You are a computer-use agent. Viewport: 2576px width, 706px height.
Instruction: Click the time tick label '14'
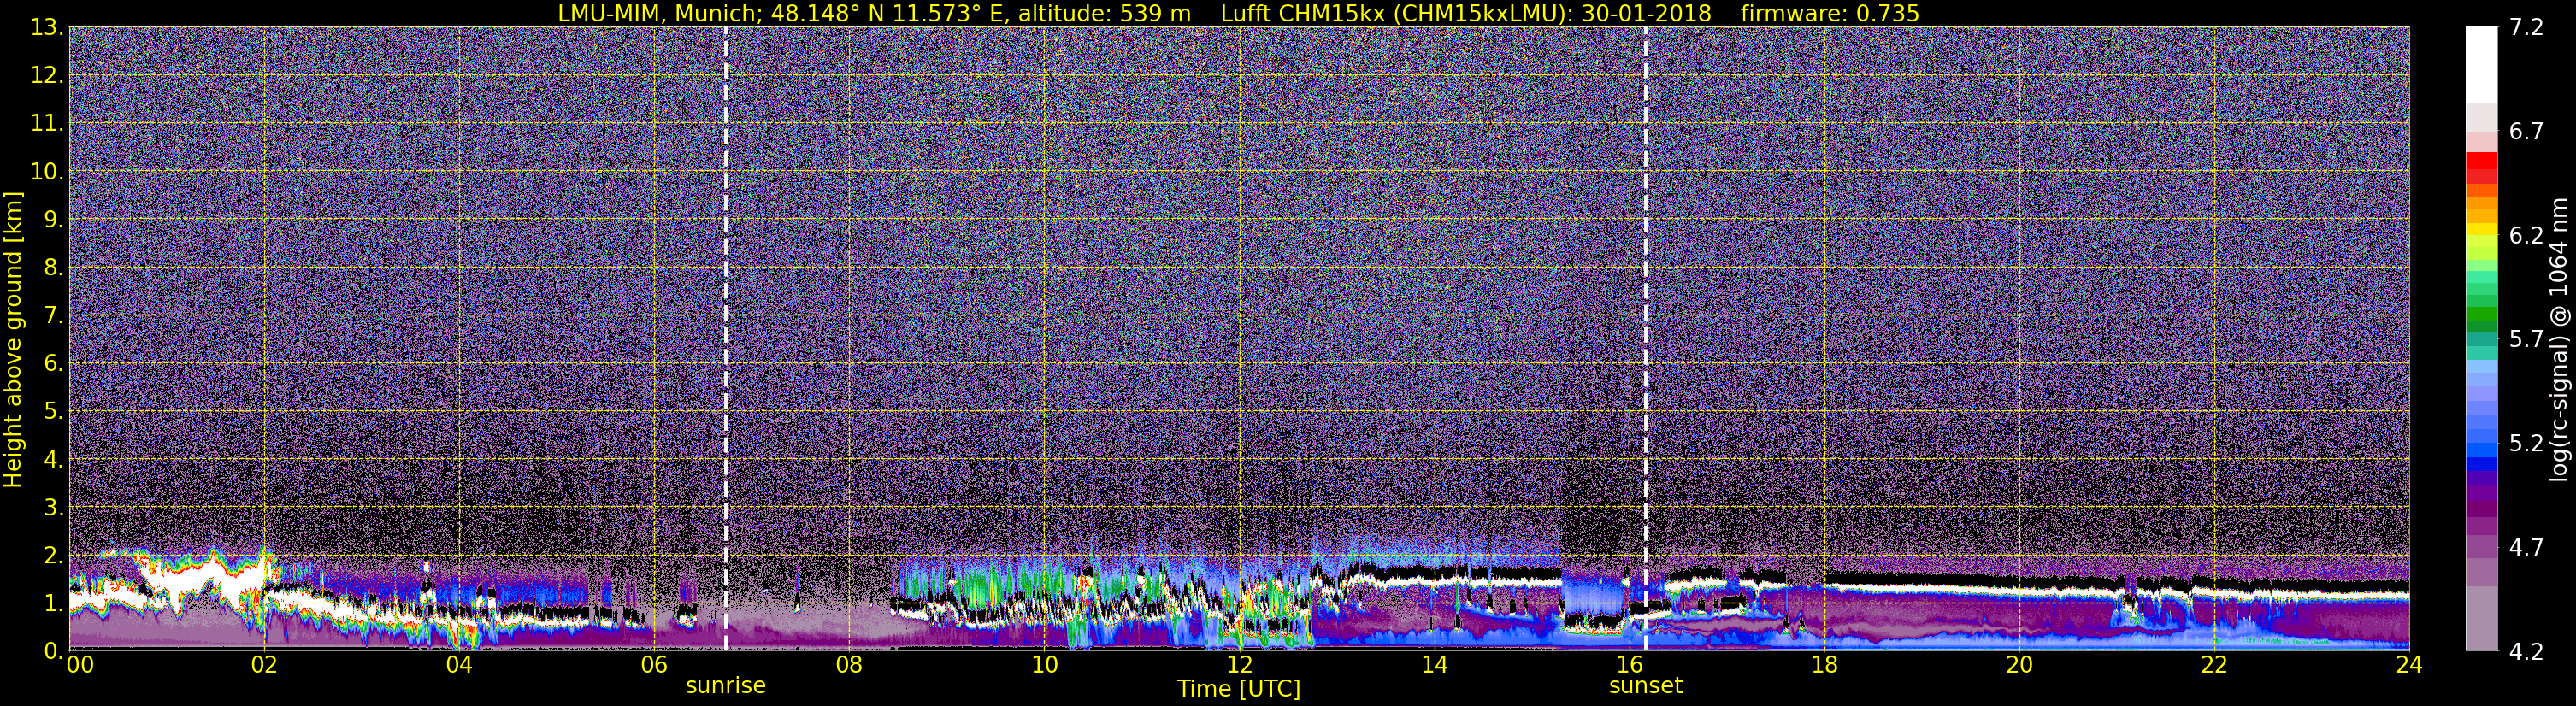1434,665
